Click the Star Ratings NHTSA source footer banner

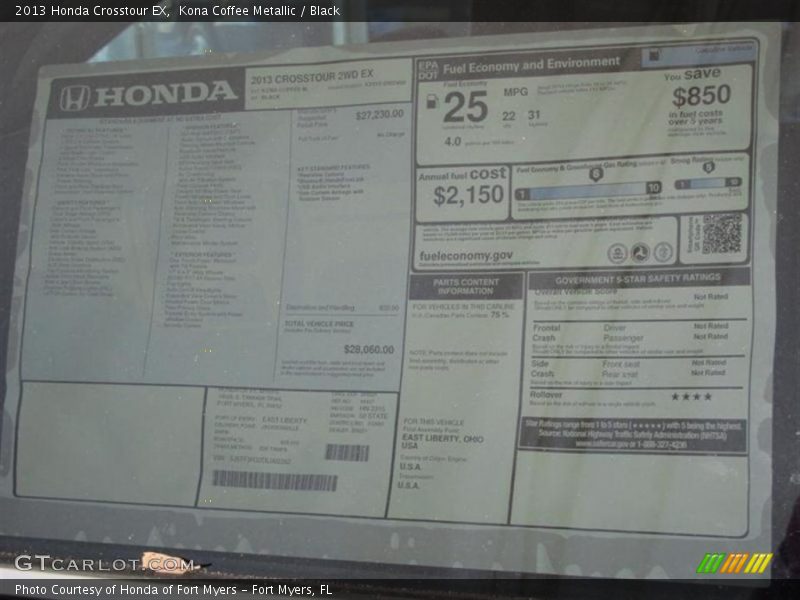(x=633, y=434)
